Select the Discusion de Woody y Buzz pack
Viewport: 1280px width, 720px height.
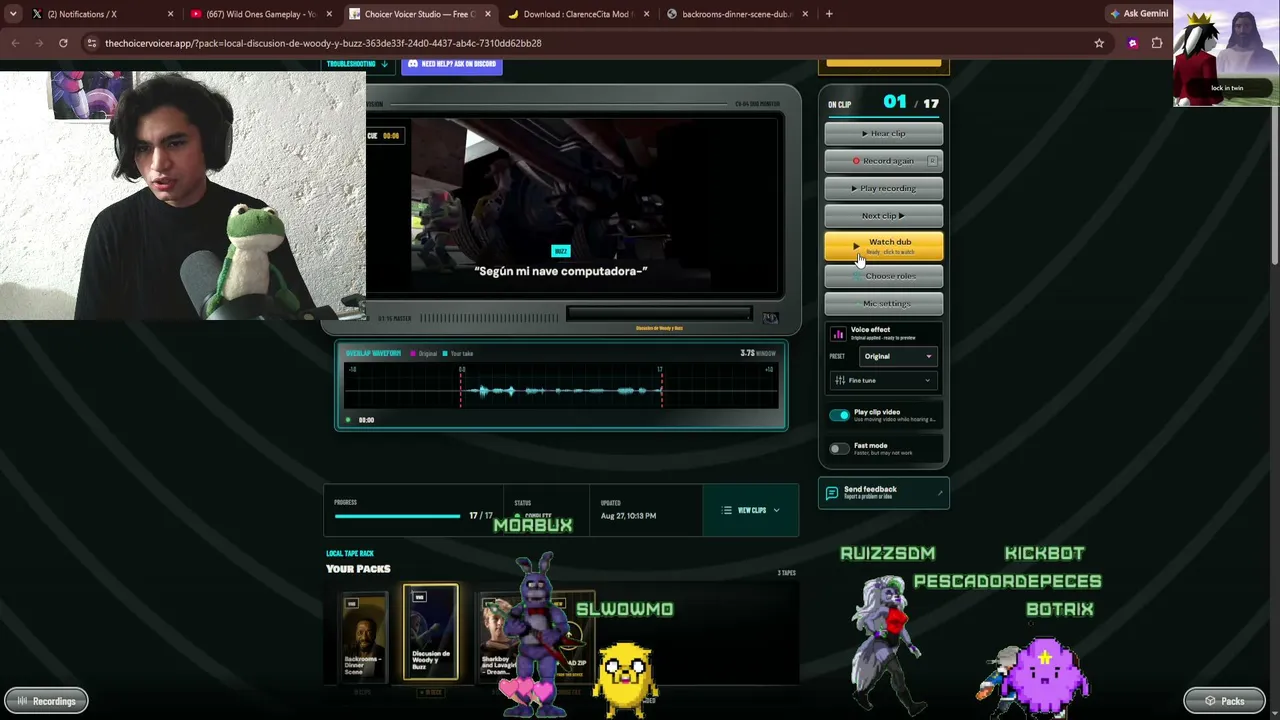click(x=431, y=632)
